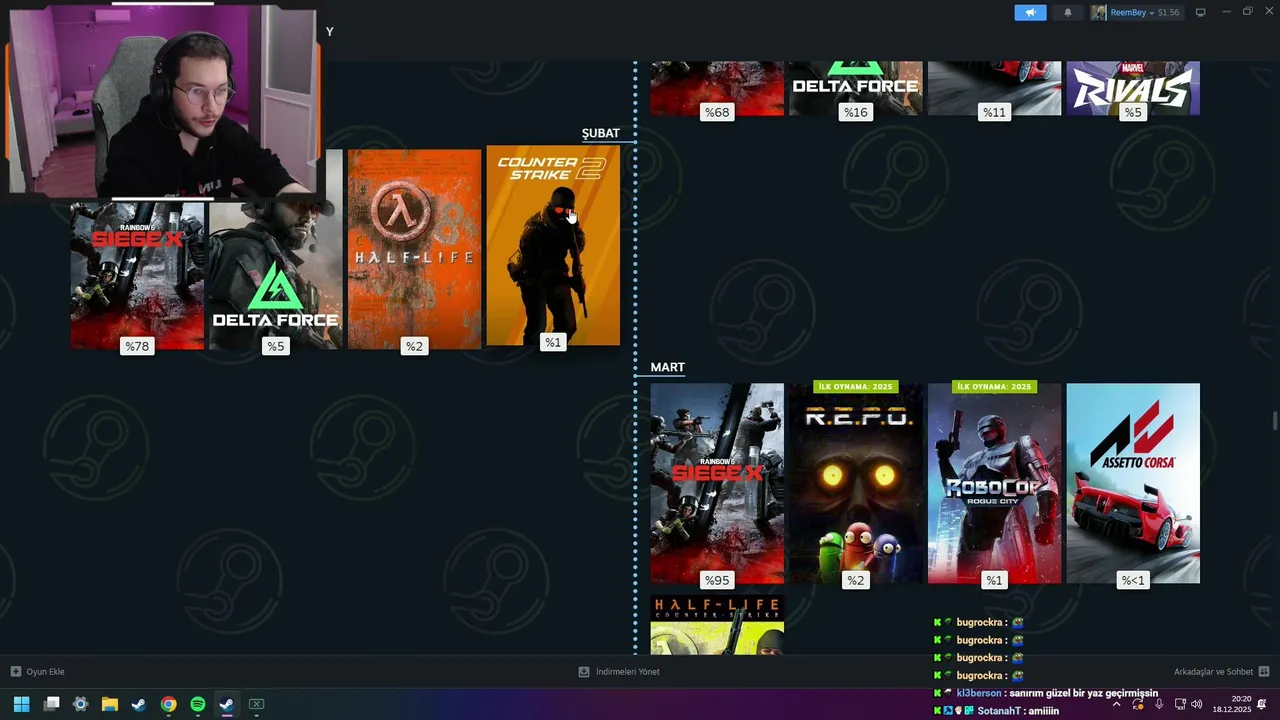Click the SotanahT chat username
This screenshot has width=1280, height=720.
(x=1001, y=711)
